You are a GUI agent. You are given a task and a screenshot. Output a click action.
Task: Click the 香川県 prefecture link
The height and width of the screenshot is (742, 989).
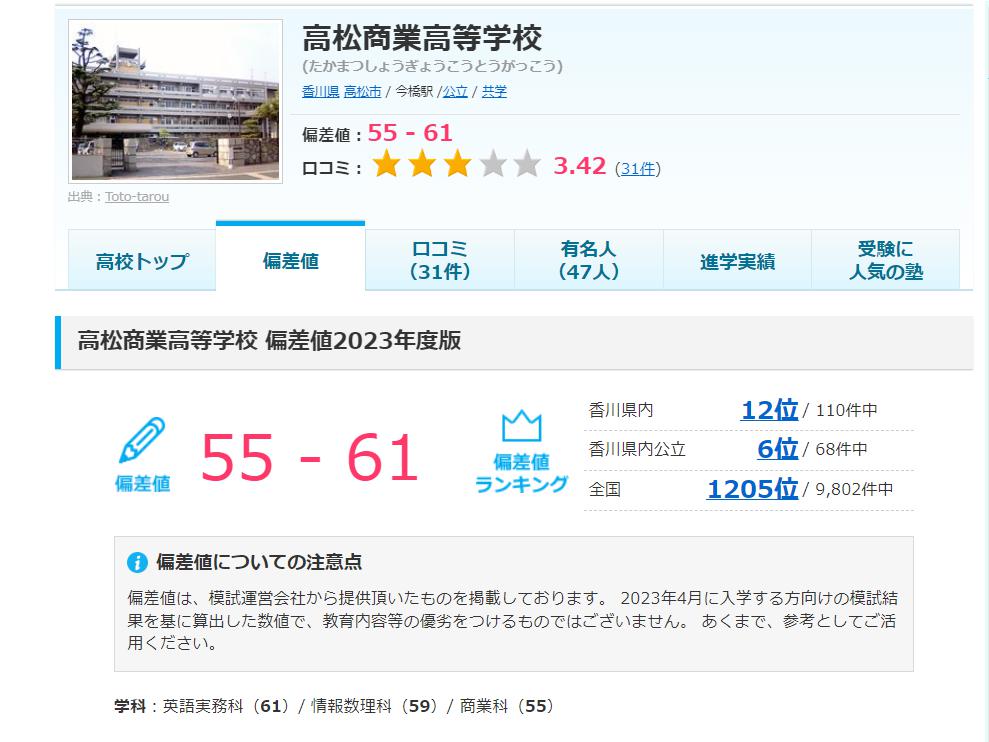(x=320, y=92)
